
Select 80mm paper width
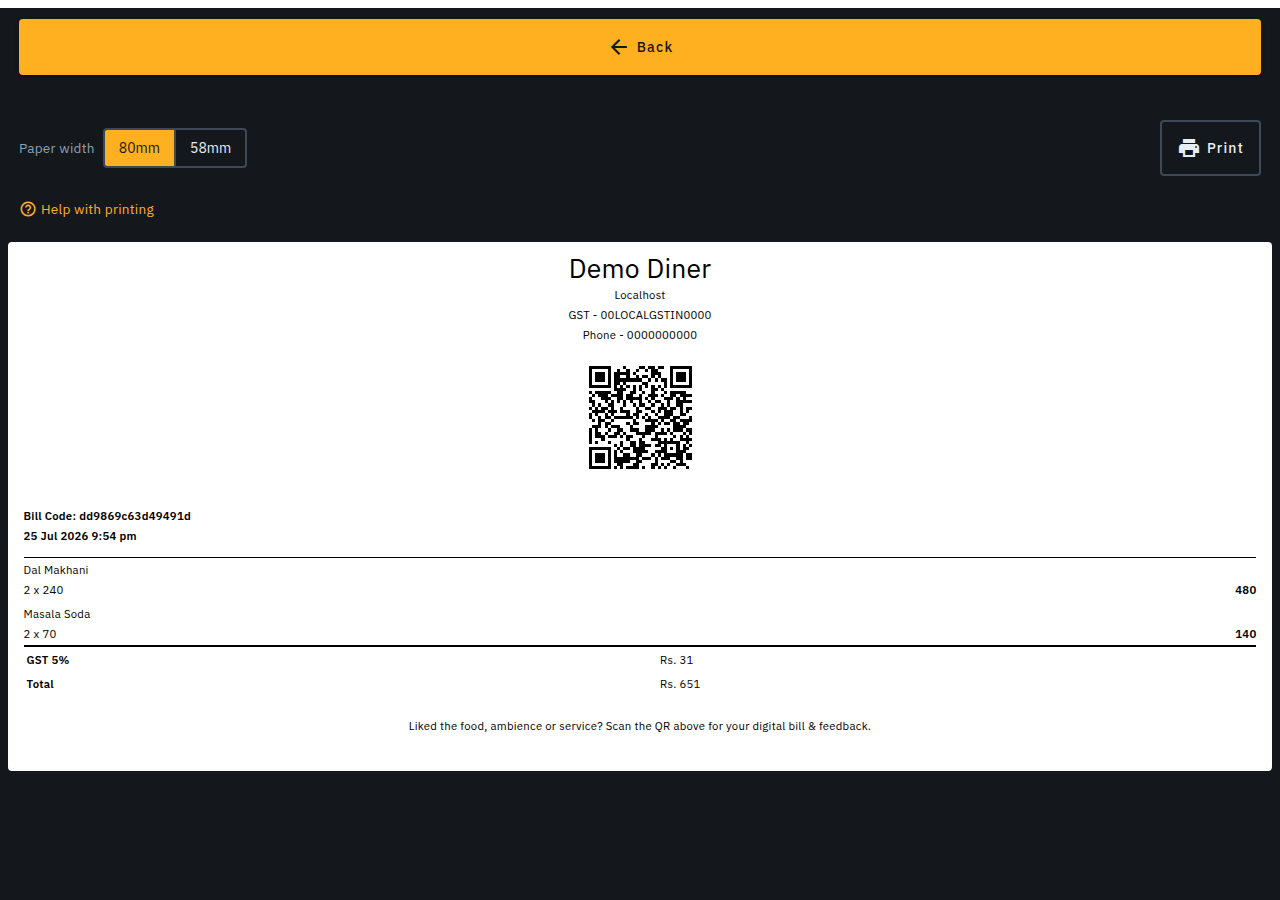point(139,148)
